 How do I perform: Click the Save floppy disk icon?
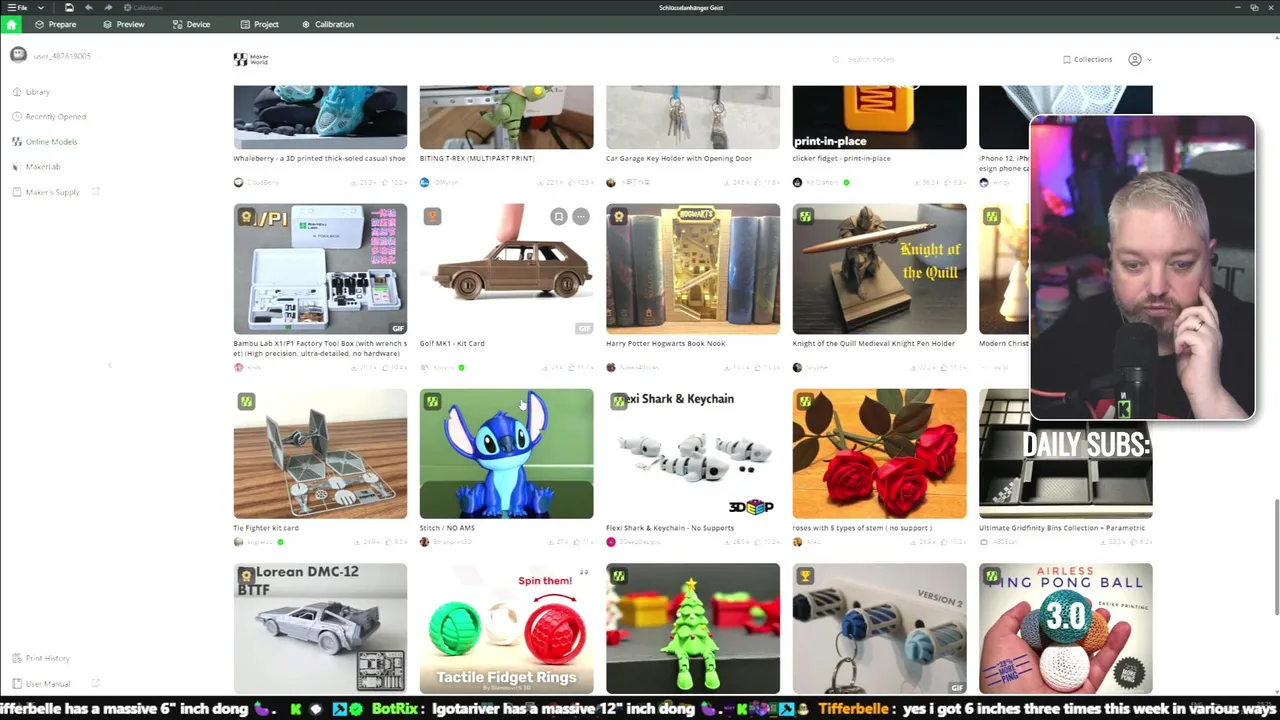click(69, 8)
